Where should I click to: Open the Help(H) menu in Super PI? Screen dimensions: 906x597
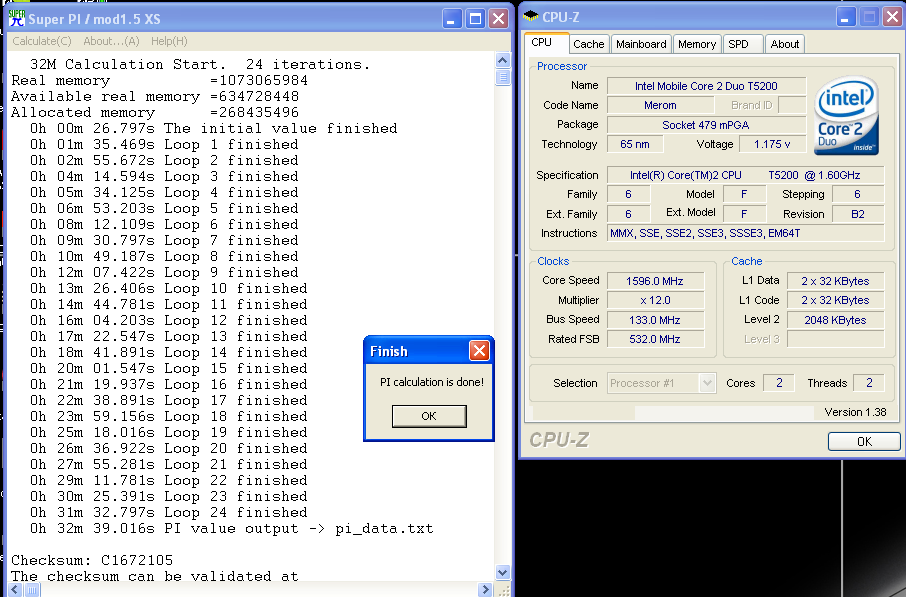click(x=169, y=41)
